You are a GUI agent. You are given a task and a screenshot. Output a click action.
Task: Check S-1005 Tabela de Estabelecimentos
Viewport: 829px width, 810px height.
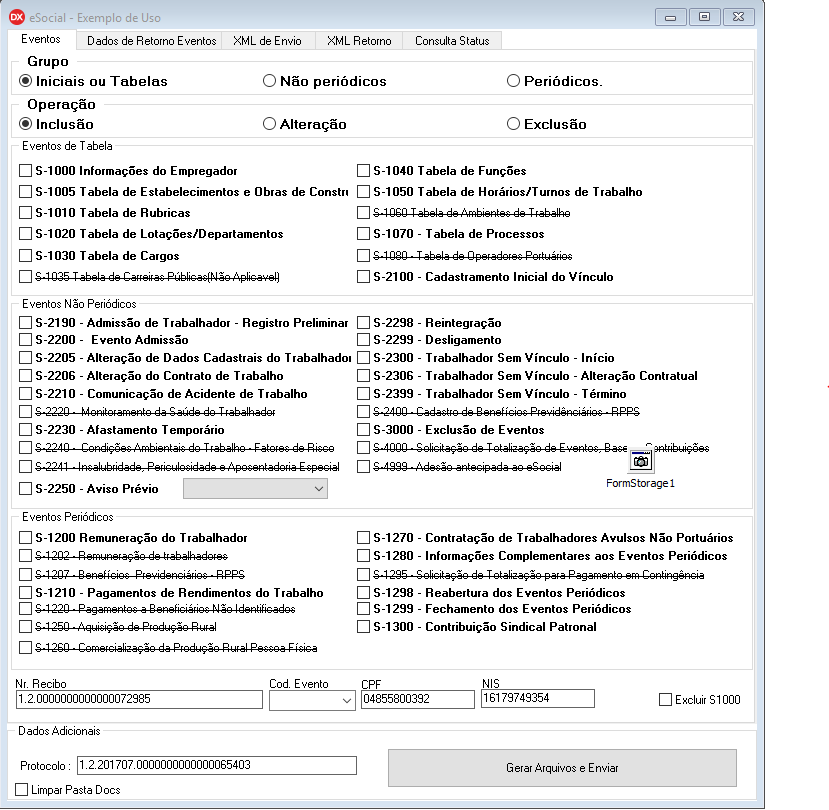25,191
